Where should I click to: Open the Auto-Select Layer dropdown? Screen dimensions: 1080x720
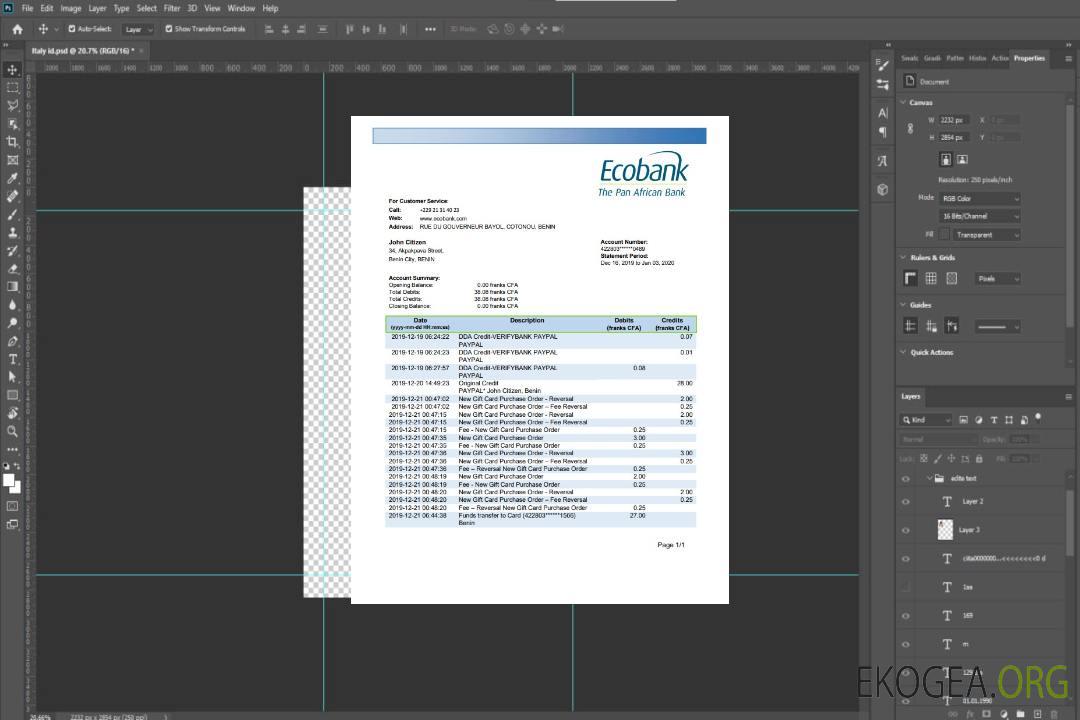click(138, 29)
